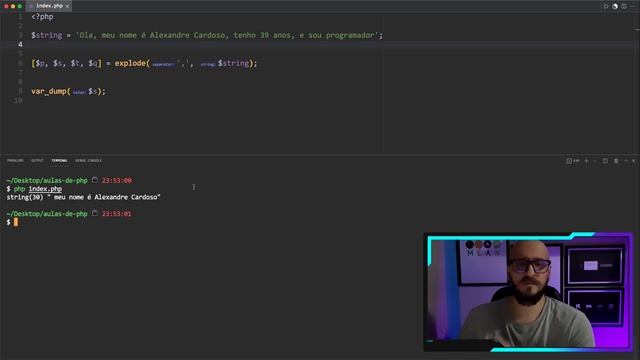Click the explode function call
The width and height of the screenshot is (640, 360).
click(x=130, y=63)
